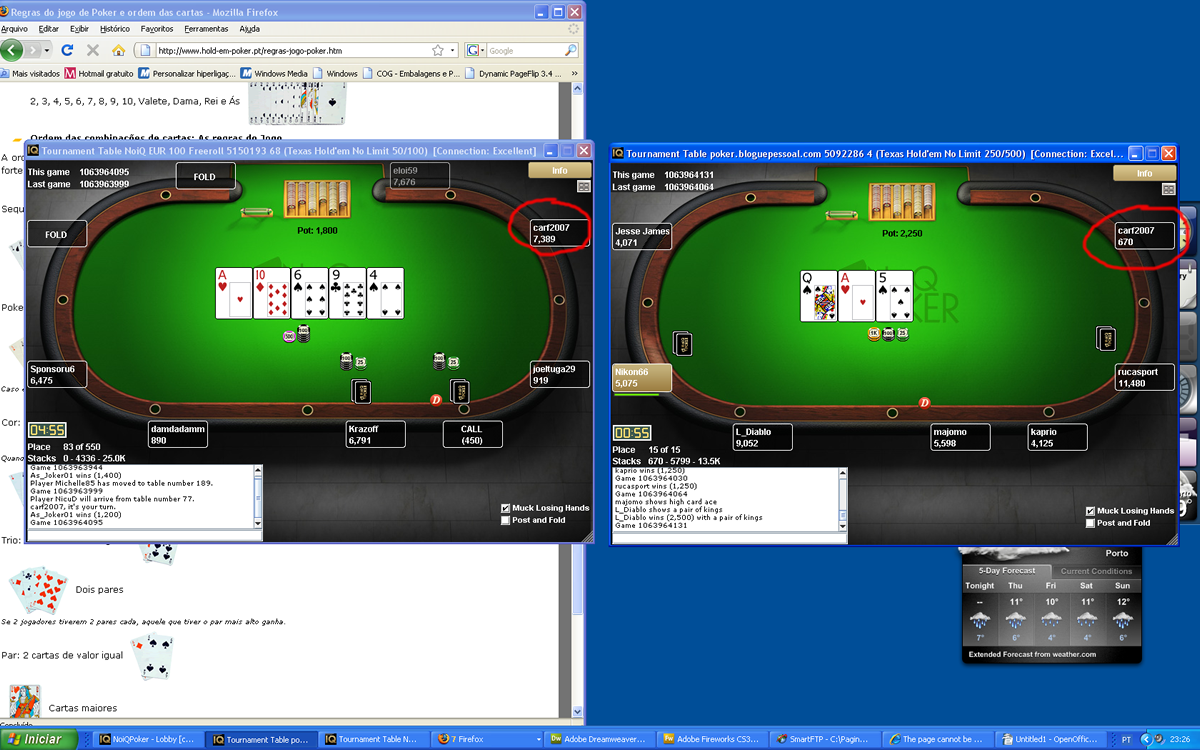
Task: Reload the page in Firefox
Action: click(67, 50)
